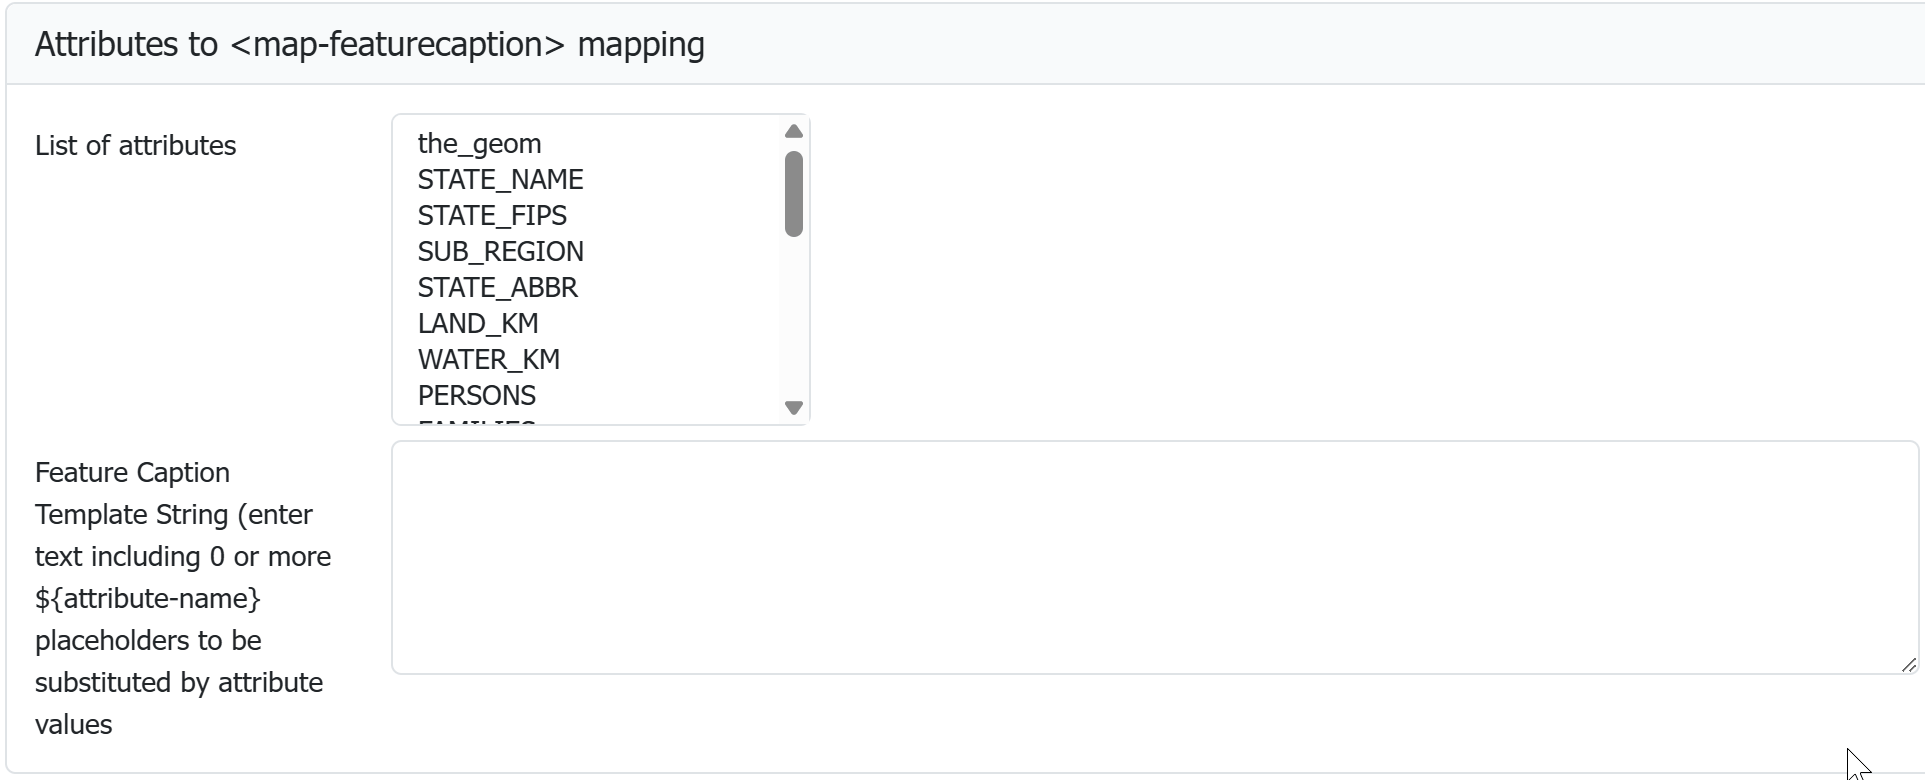Image resolution: width=1925 pixels, height=780 pixels.
Task: Choose the WATER_KM attribute
Action: [488, 360]
